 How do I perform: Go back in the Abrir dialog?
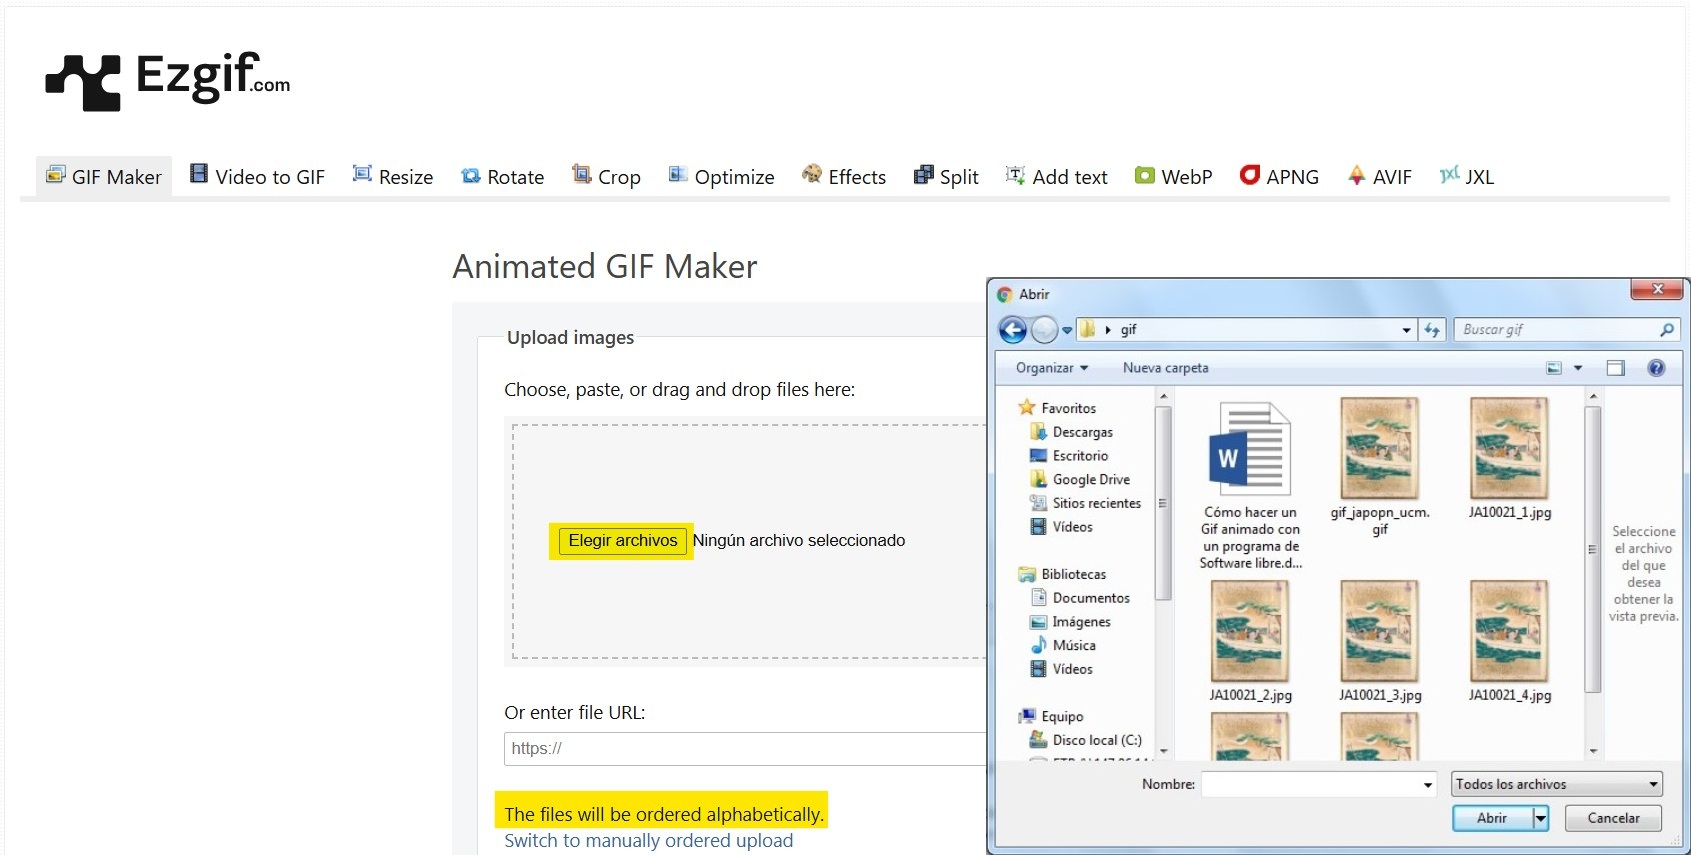1013,330
